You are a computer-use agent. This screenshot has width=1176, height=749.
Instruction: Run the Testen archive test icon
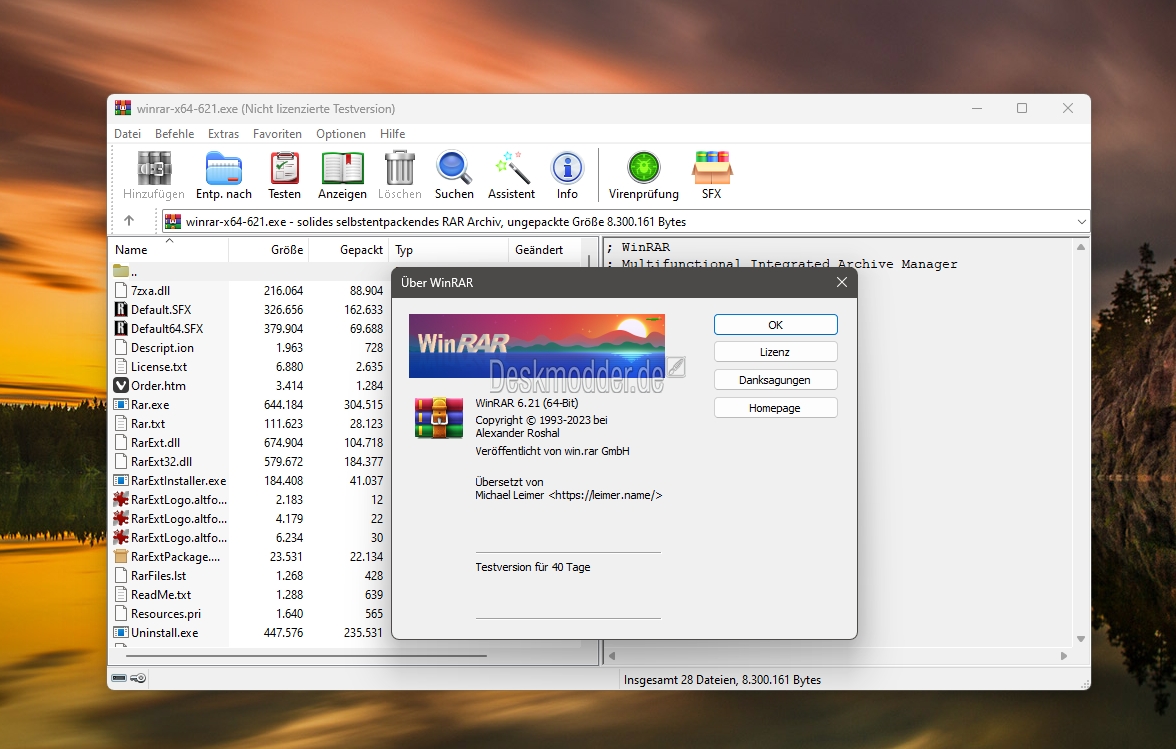284,169
